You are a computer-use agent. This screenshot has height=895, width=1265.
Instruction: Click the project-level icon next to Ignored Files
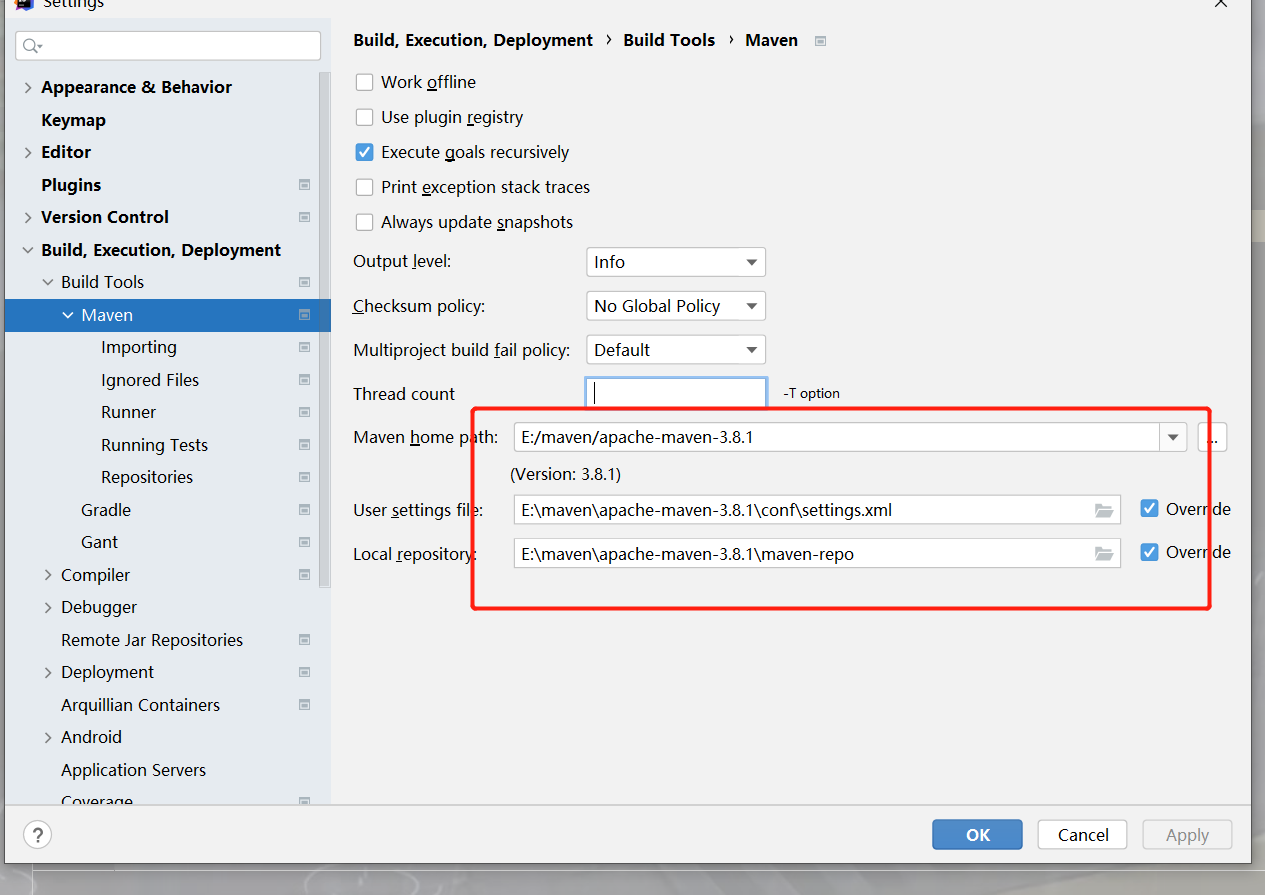[304, 380]
